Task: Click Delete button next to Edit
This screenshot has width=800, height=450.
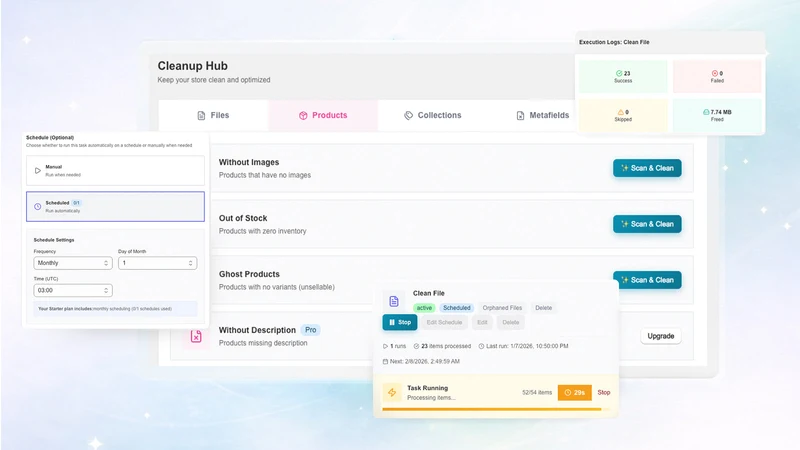Action: 511,322
